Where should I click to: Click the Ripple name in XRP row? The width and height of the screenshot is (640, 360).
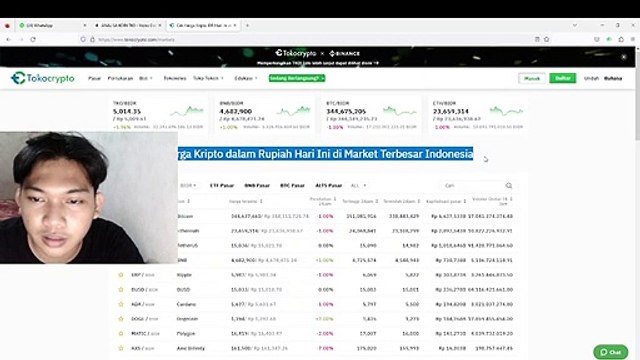(184, 275)
